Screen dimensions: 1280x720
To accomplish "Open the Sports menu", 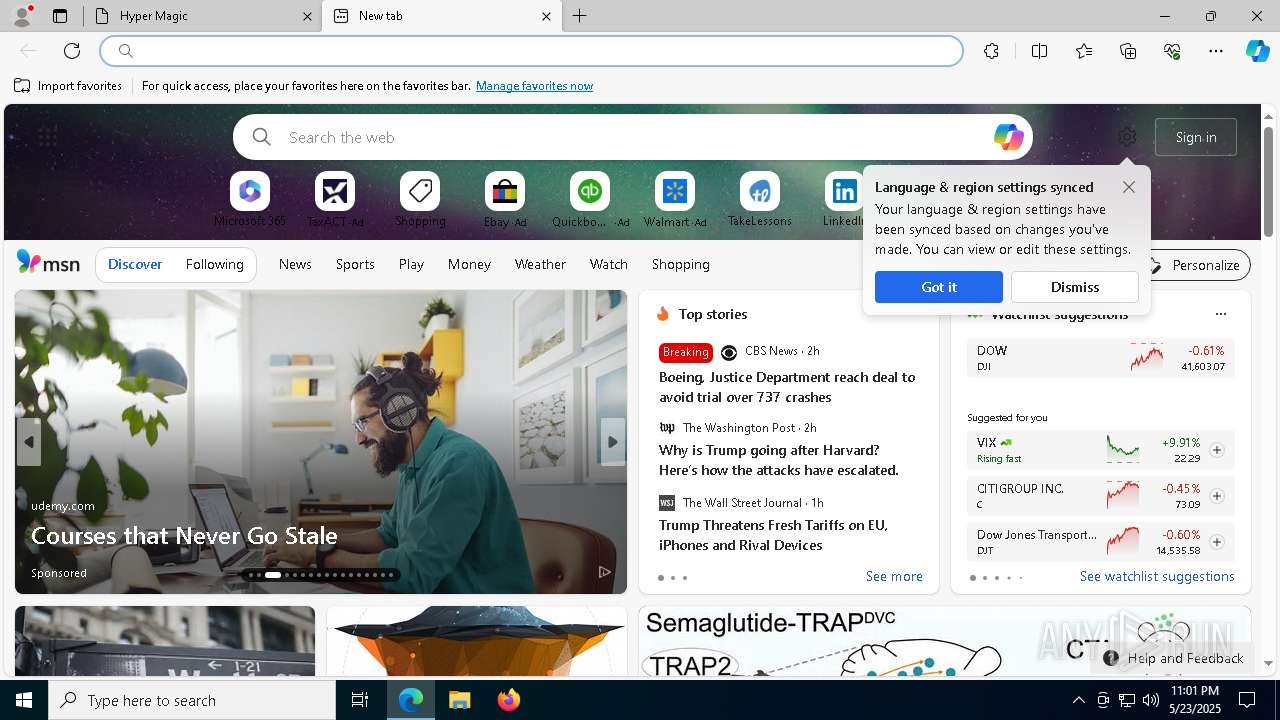I will (x=355, y=264).
